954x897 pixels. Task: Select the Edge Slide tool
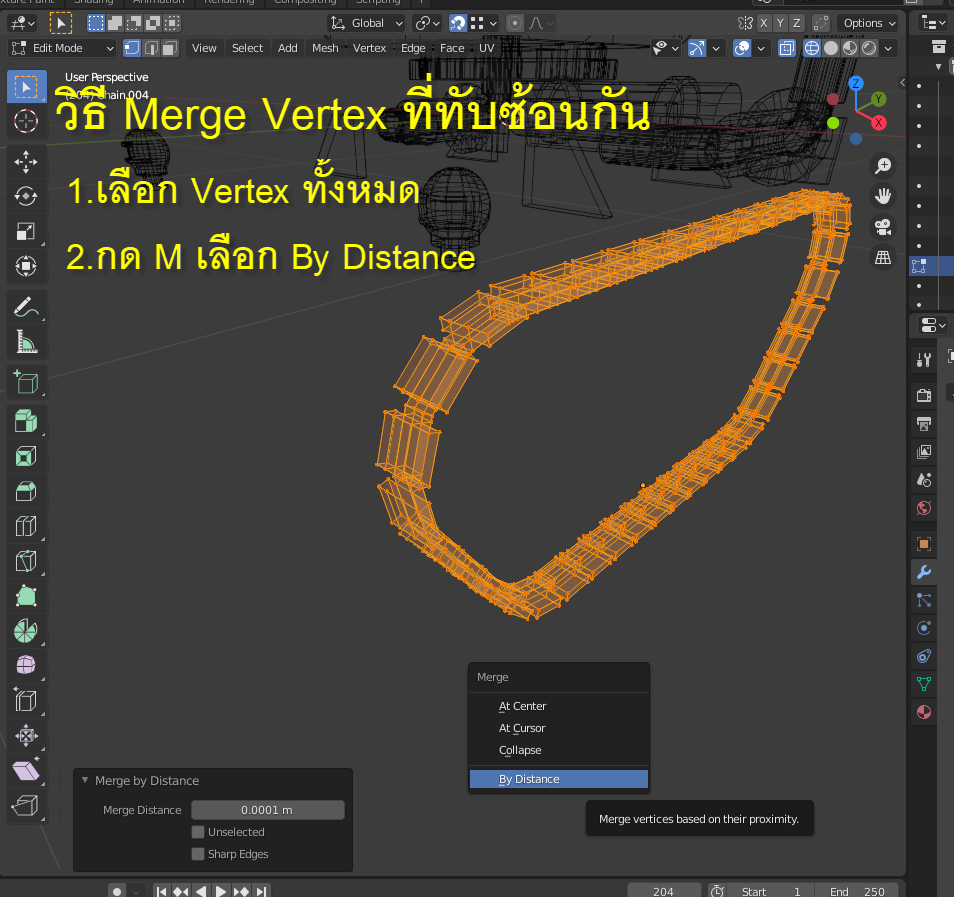pyautogui.click(x=26, y=700)
